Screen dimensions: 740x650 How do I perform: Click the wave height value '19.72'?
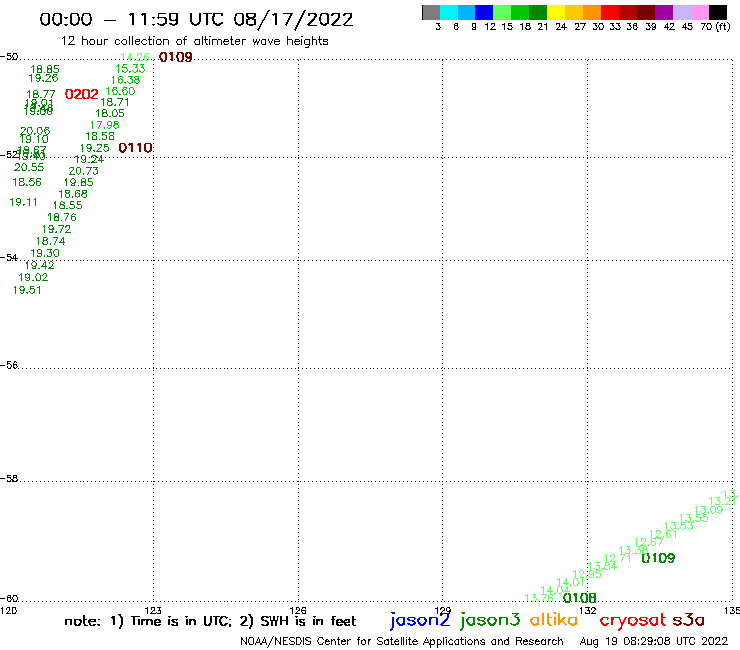click(x=57, y=229)
